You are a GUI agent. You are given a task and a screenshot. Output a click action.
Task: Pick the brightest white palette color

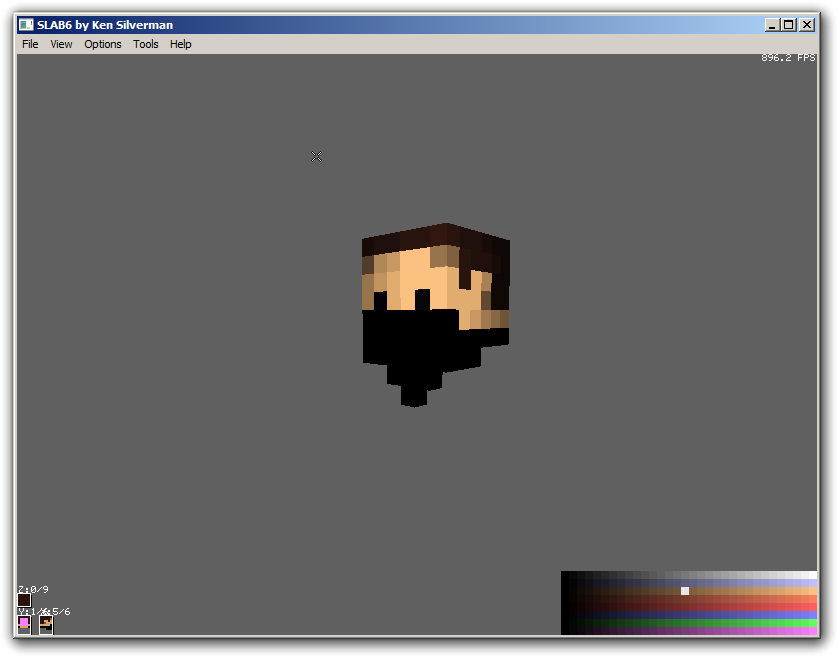813,575
